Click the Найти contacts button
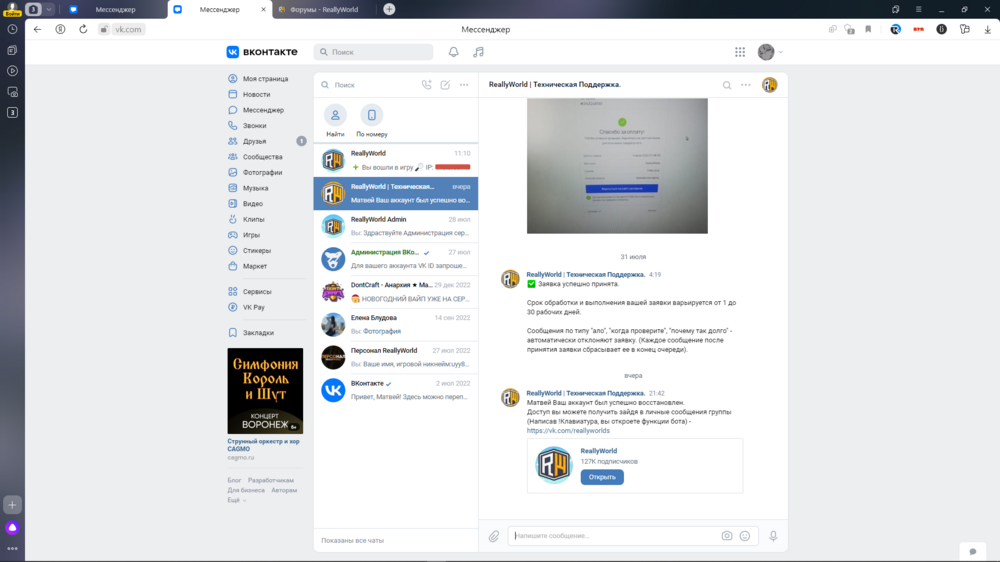Image resolution: width=1000 pixels, height=562 pixels. (x=335, y=121)
